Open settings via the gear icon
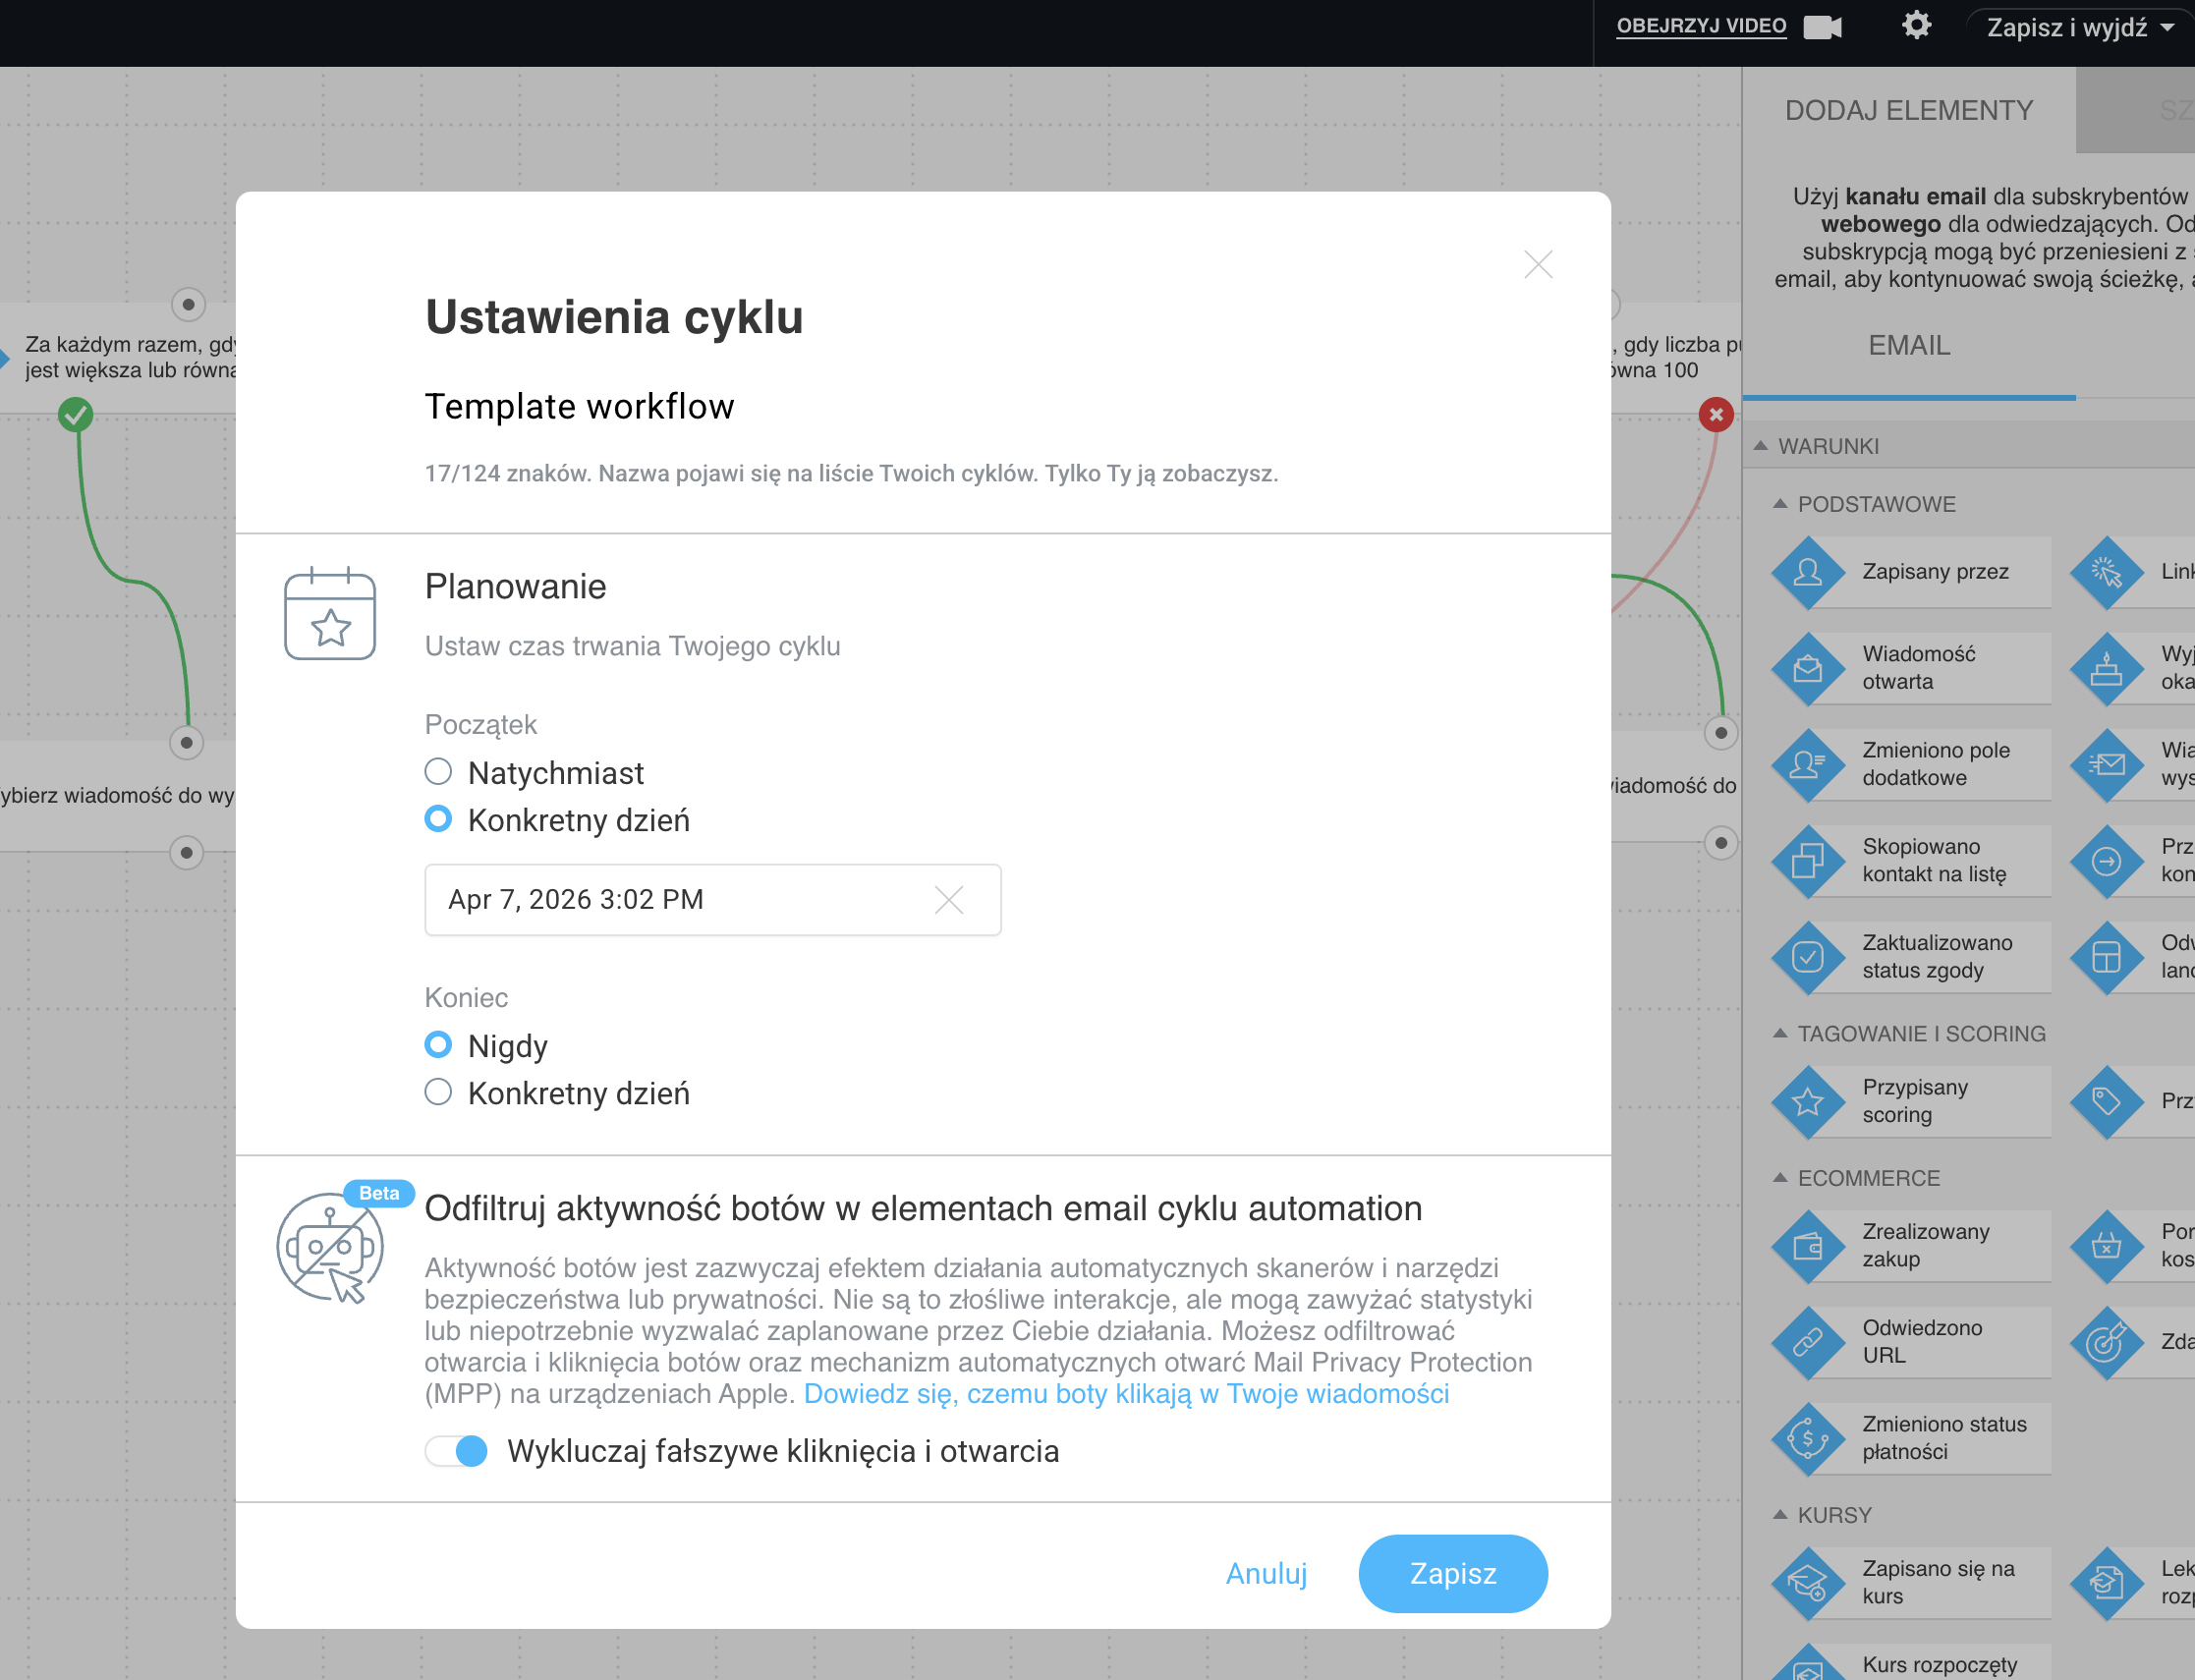 pyautogui.click(x=1916, y=25)
